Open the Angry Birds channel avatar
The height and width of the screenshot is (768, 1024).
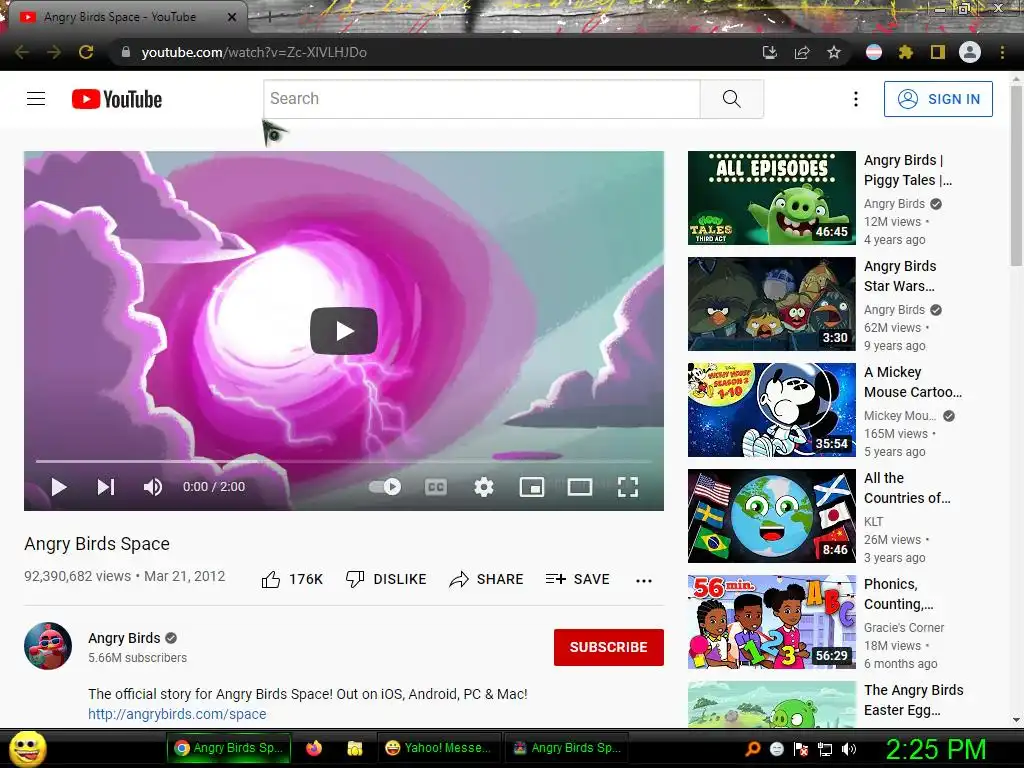(x=48, y=646)
